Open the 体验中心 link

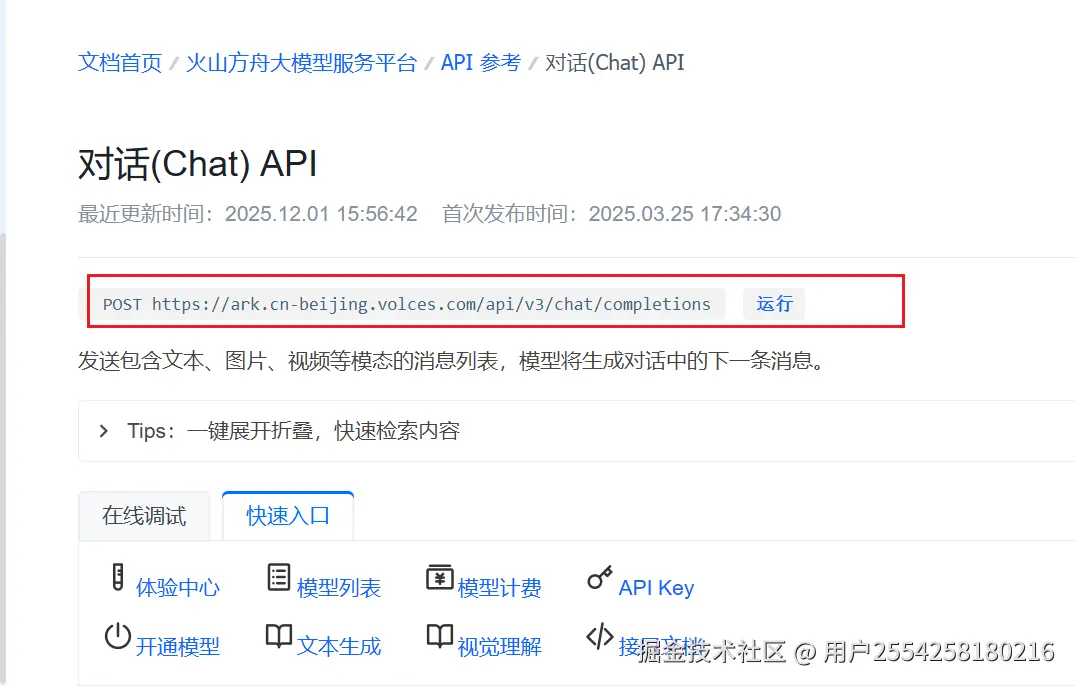178,588
